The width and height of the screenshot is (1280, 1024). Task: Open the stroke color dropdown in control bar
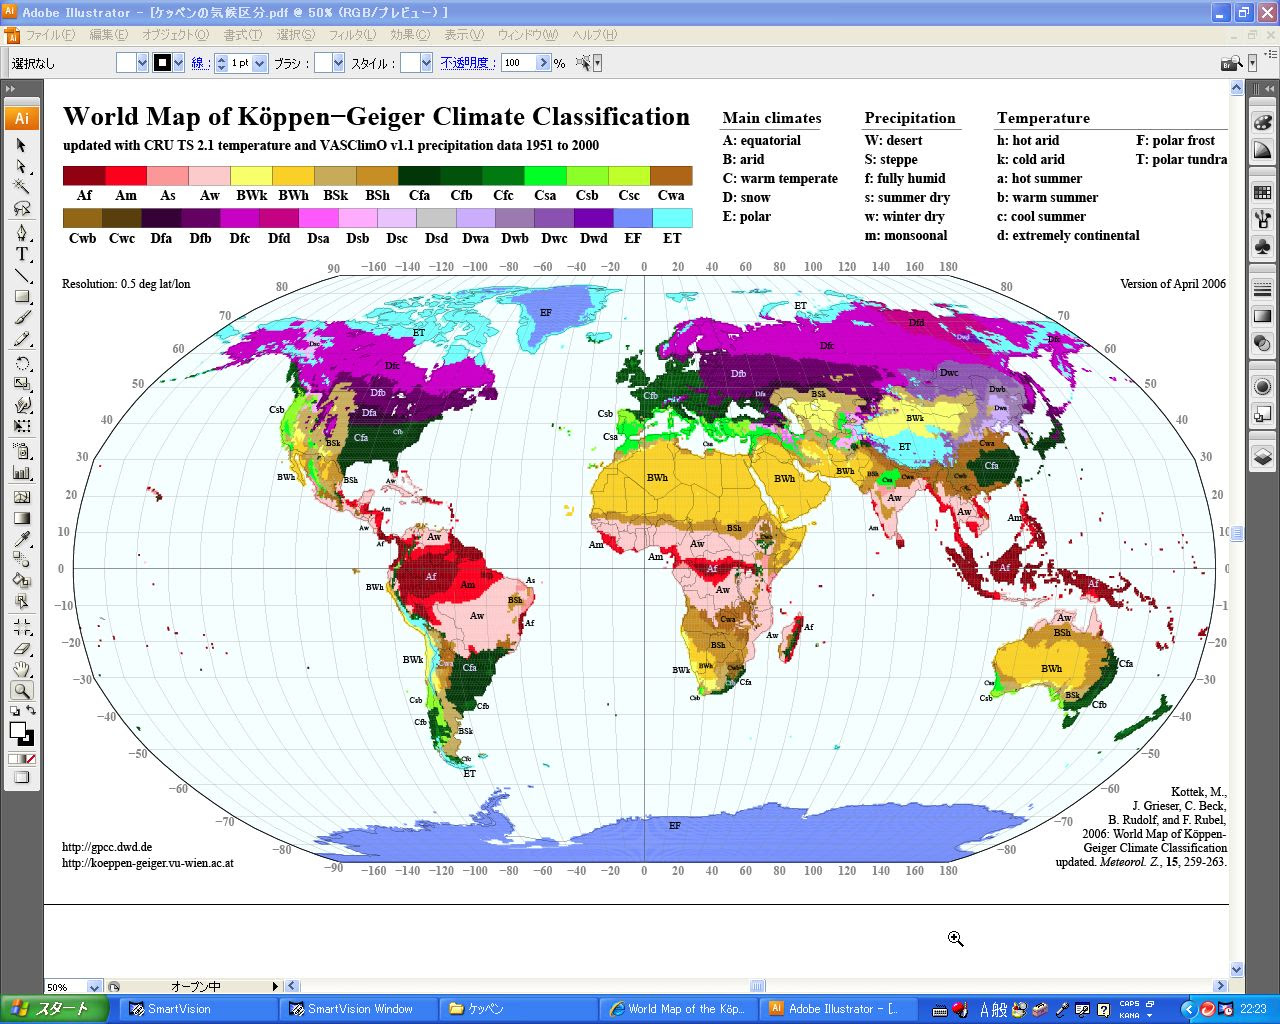click(178, 63)
